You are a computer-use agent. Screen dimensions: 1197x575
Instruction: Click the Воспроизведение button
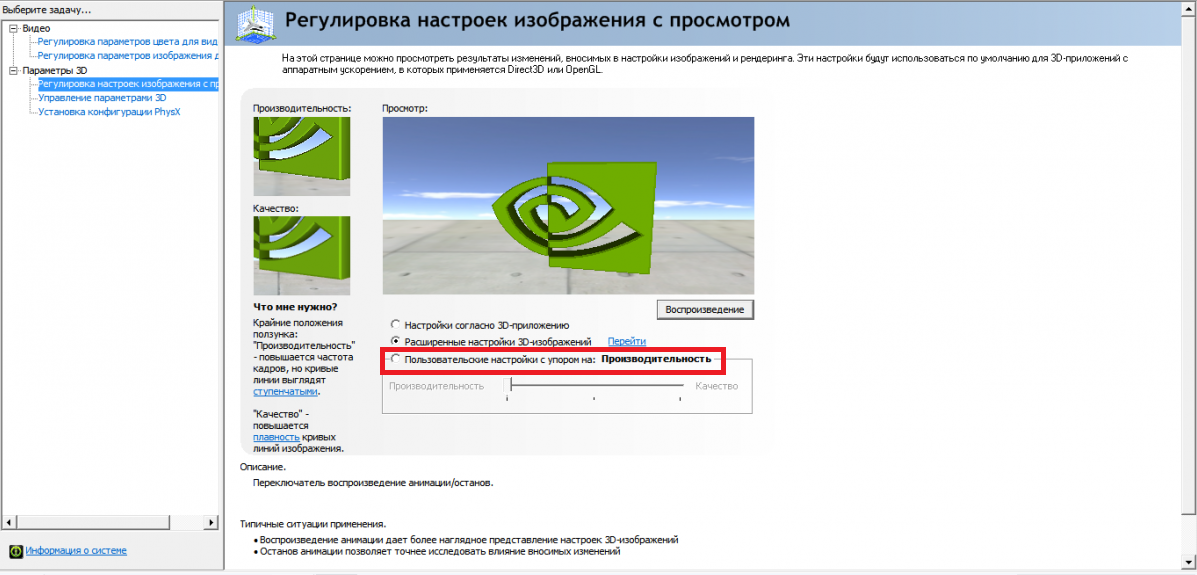[x=705, y=309]
